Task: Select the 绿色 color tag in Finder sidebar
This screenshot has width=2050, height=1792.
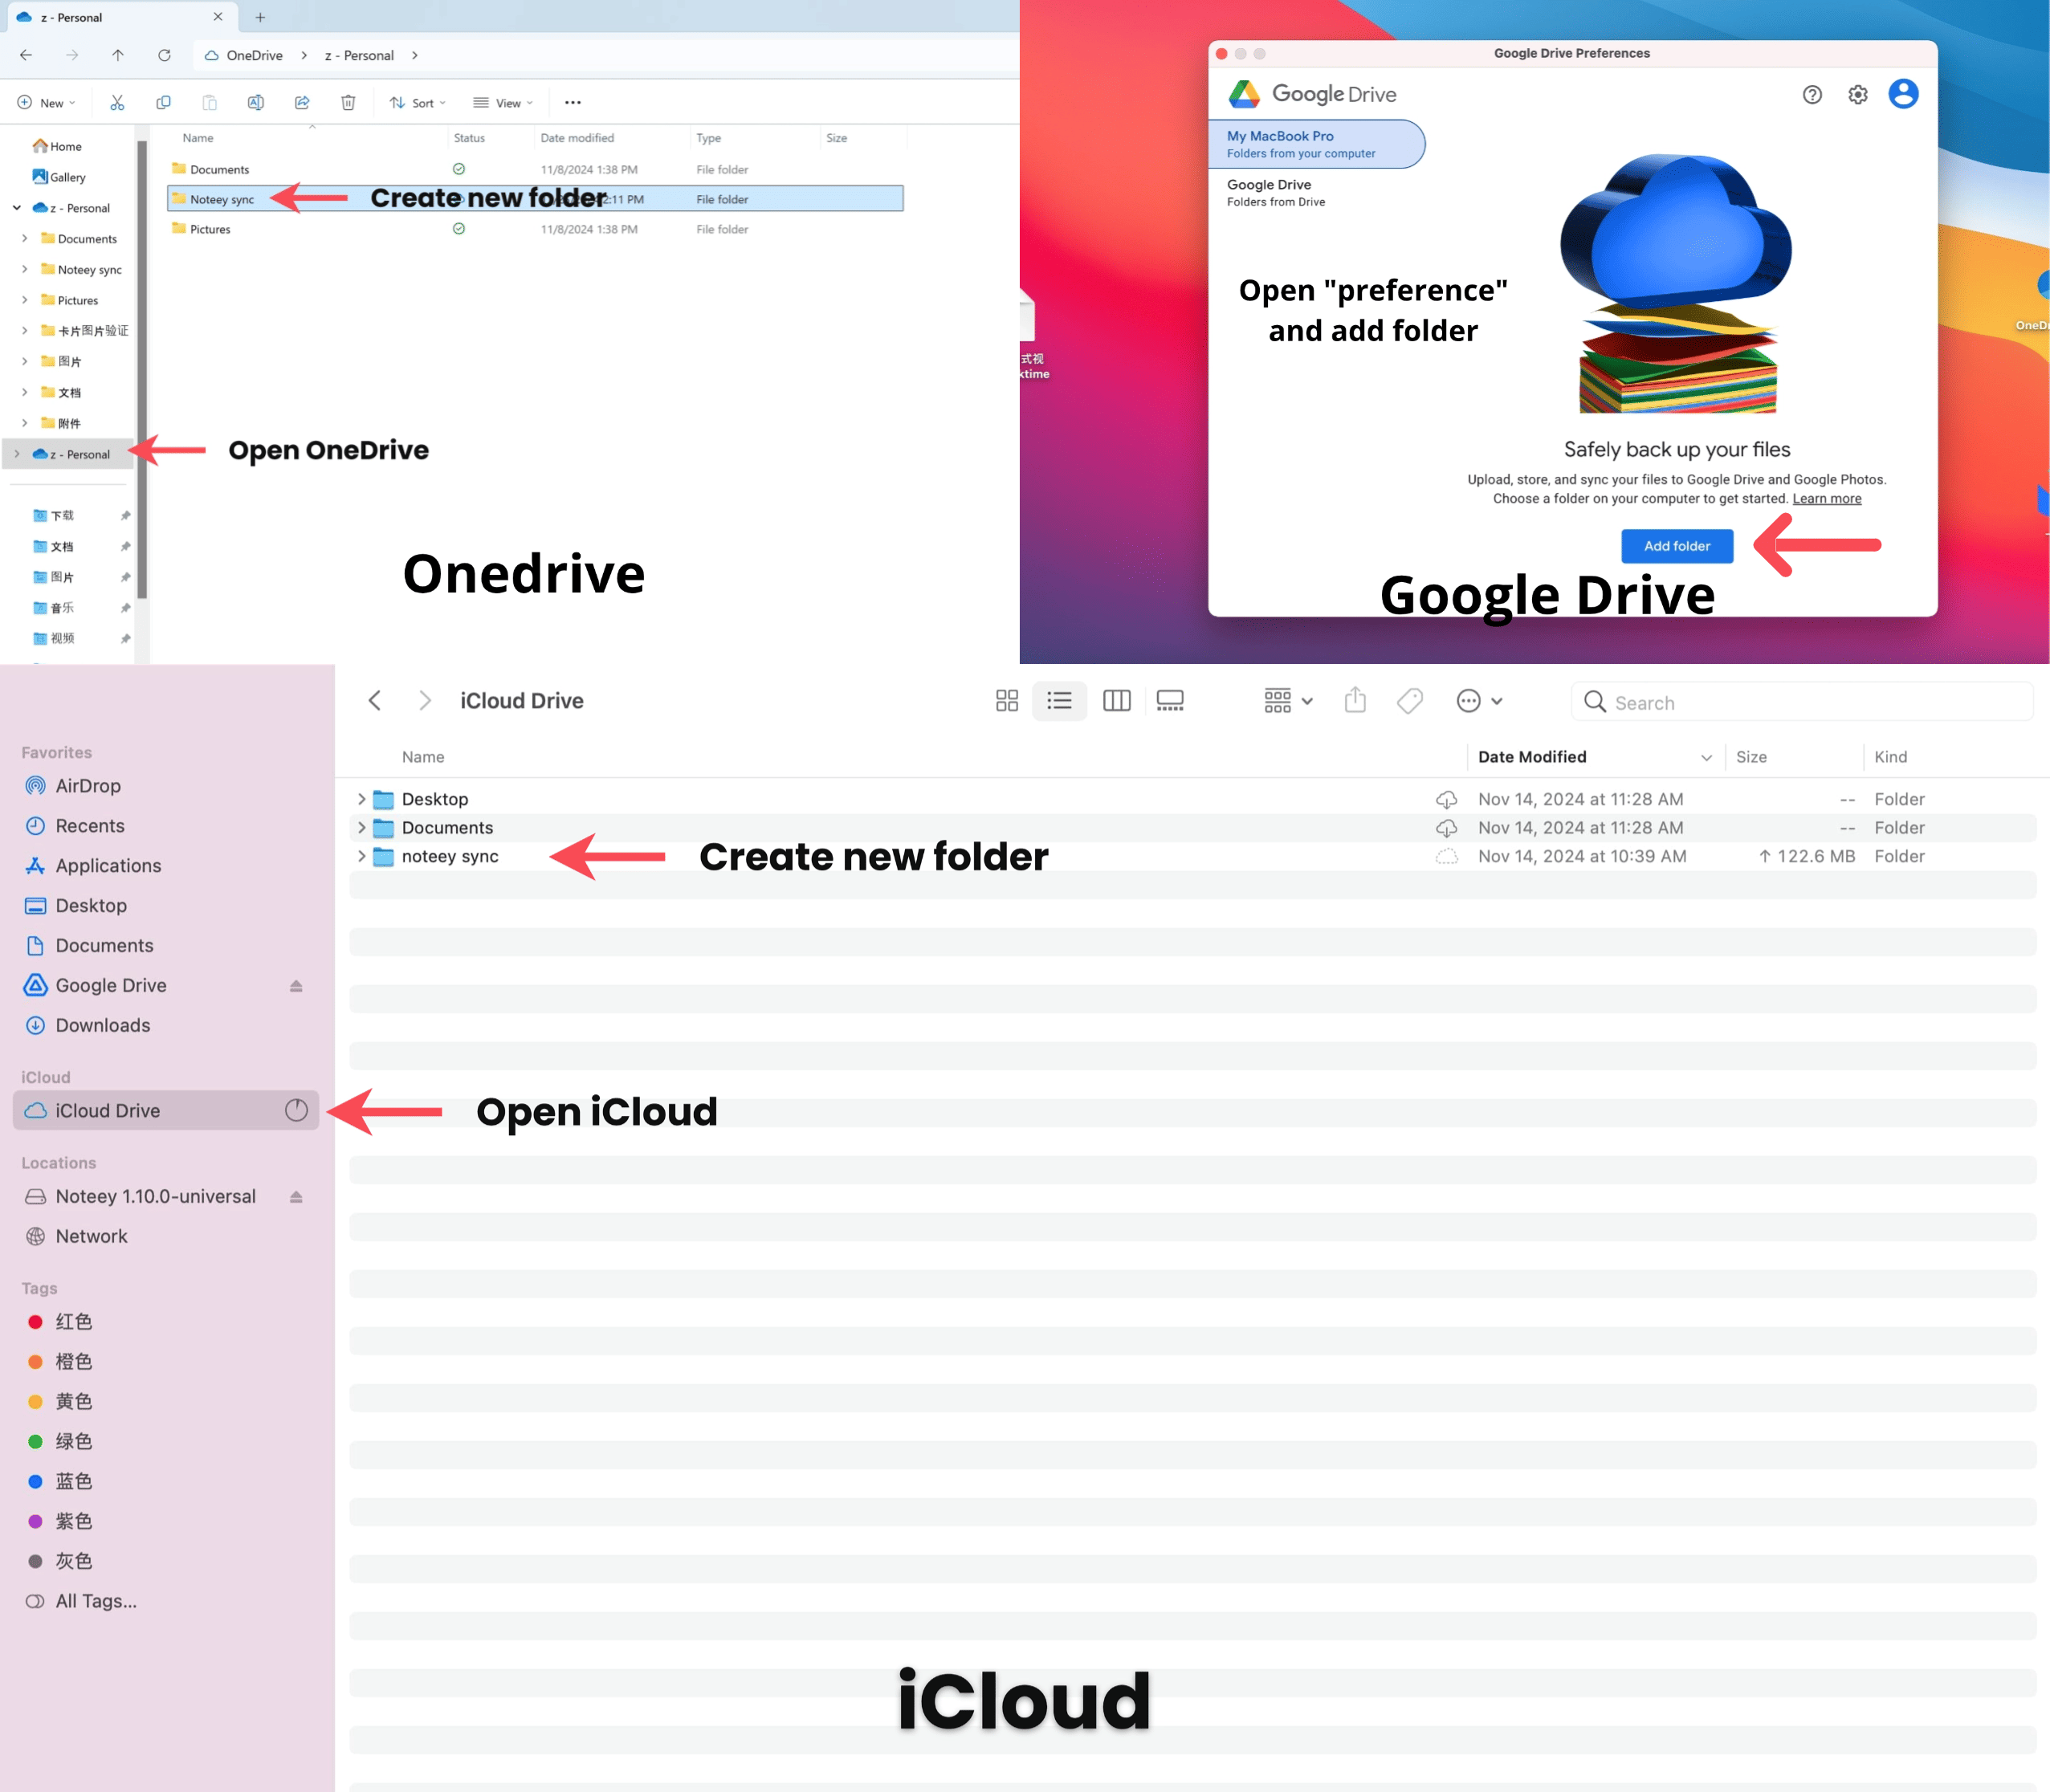Action: [x=73, y=1442]
